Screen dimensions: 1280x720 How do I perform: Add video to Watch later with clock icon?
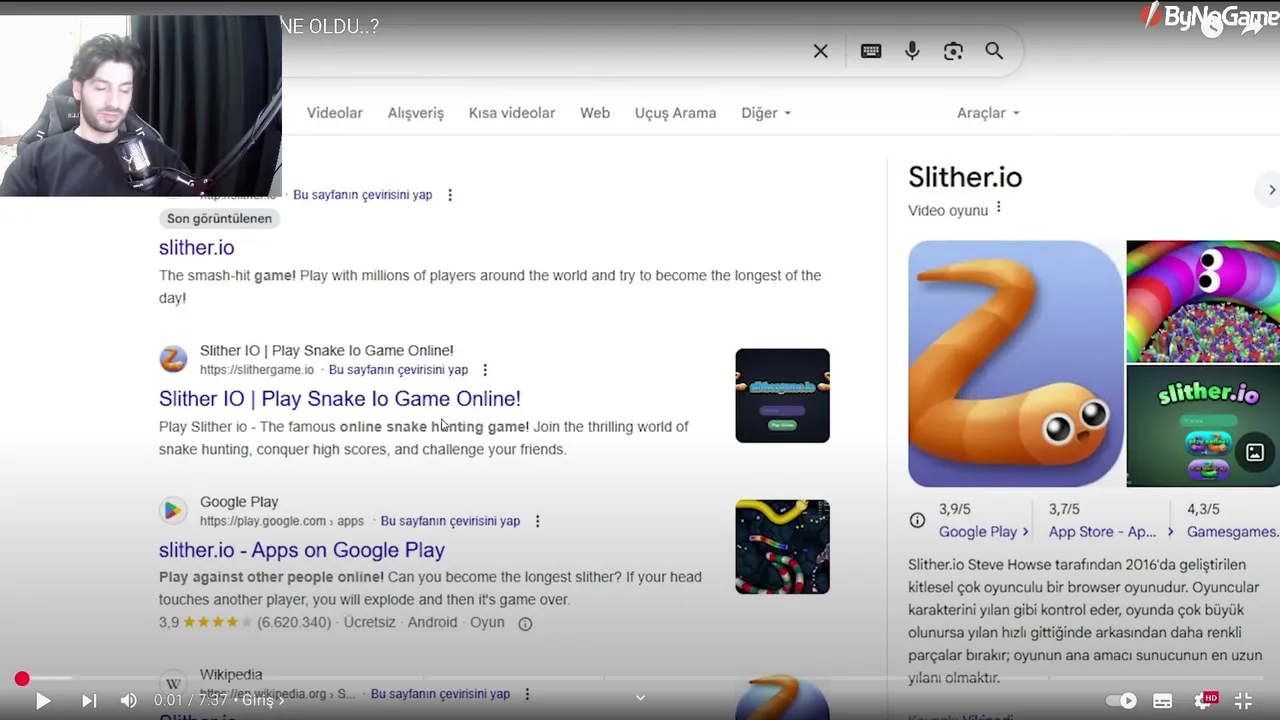point(1212,26)
